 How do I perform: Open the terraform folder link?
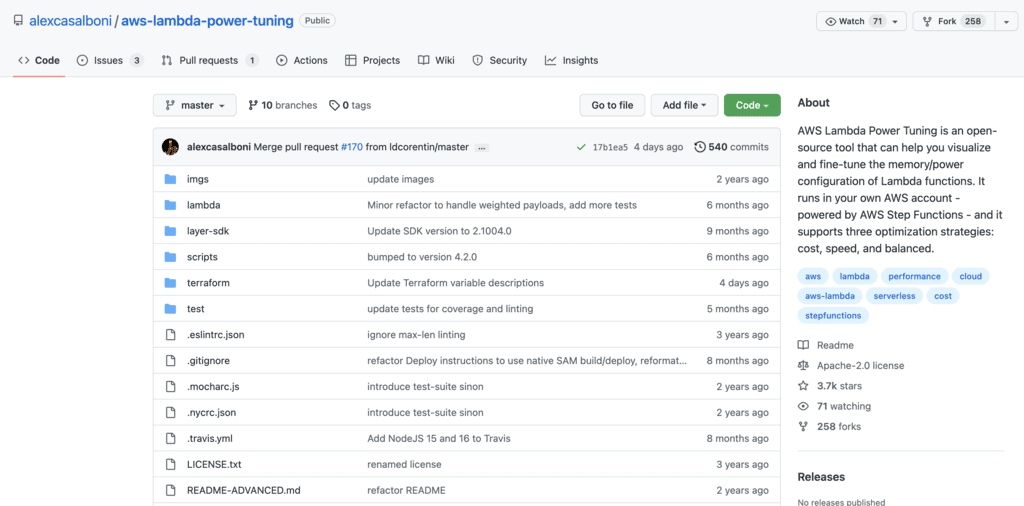pos(208,283)
